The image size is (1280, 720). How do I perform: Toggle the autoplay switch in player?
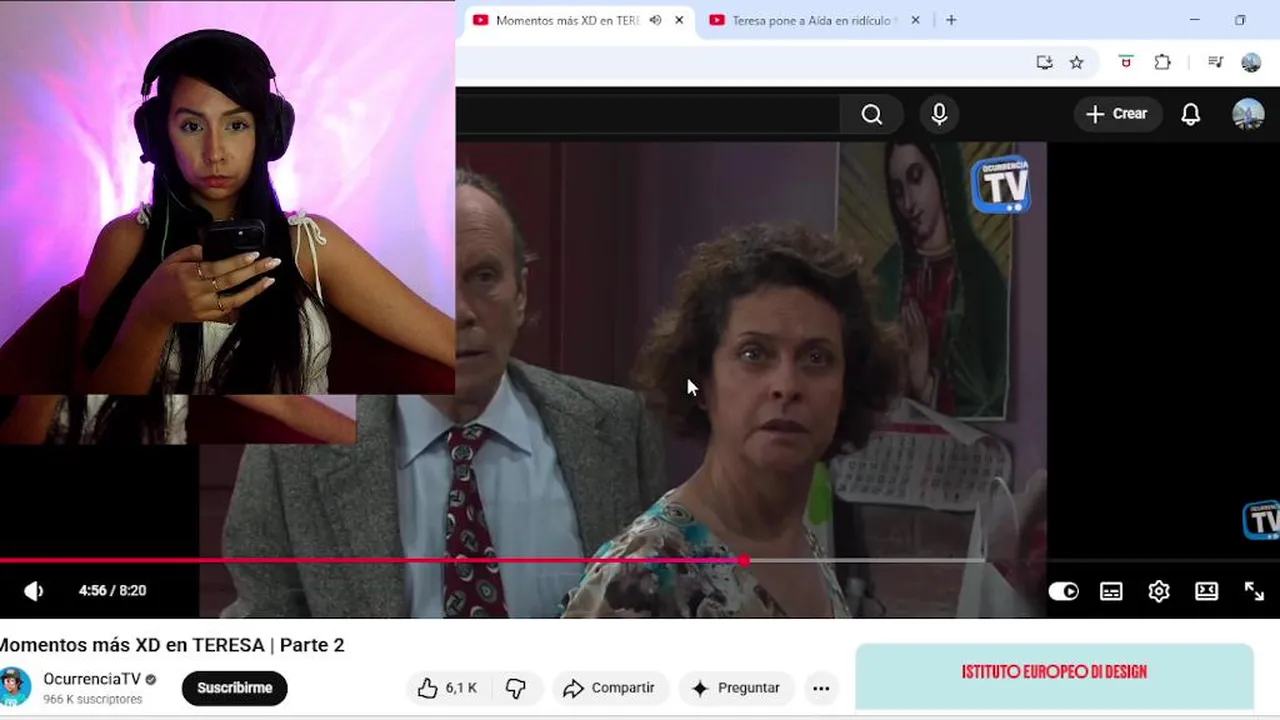tap(1063, 591)
